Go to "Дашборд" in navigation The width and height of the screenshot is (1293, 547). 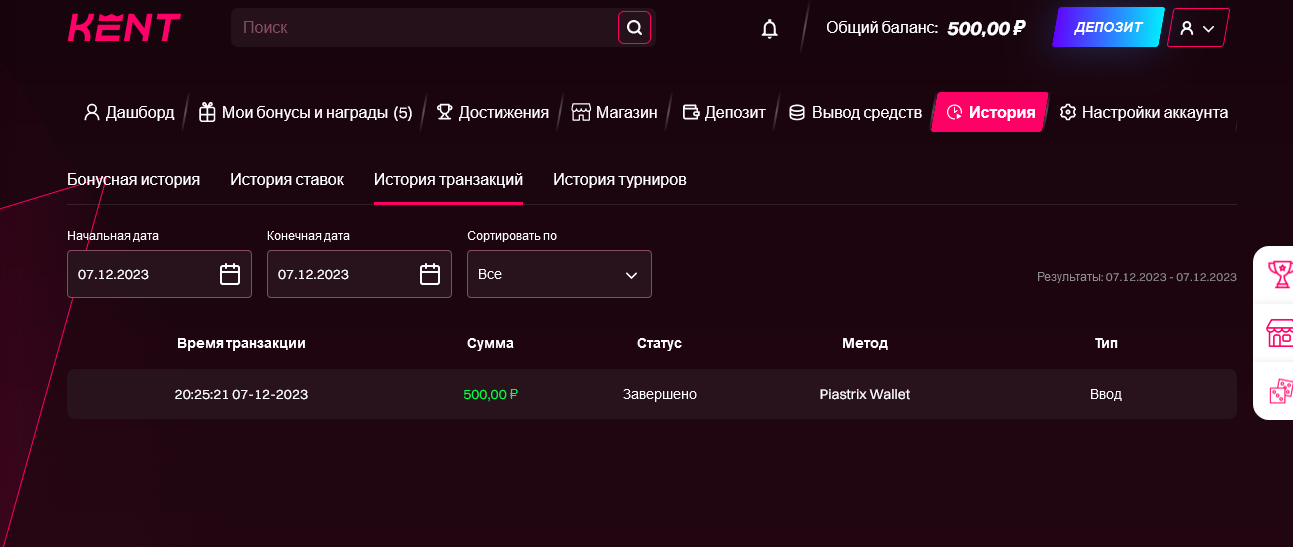(129, 112)
